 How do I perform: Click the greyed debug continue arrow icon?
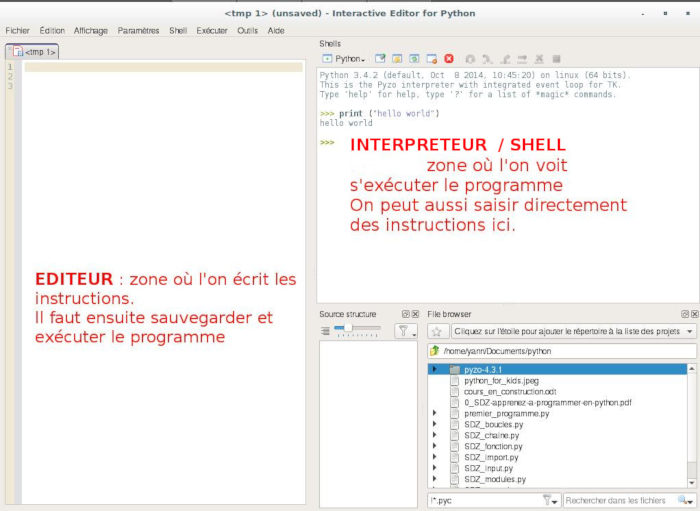click(522, 58)
